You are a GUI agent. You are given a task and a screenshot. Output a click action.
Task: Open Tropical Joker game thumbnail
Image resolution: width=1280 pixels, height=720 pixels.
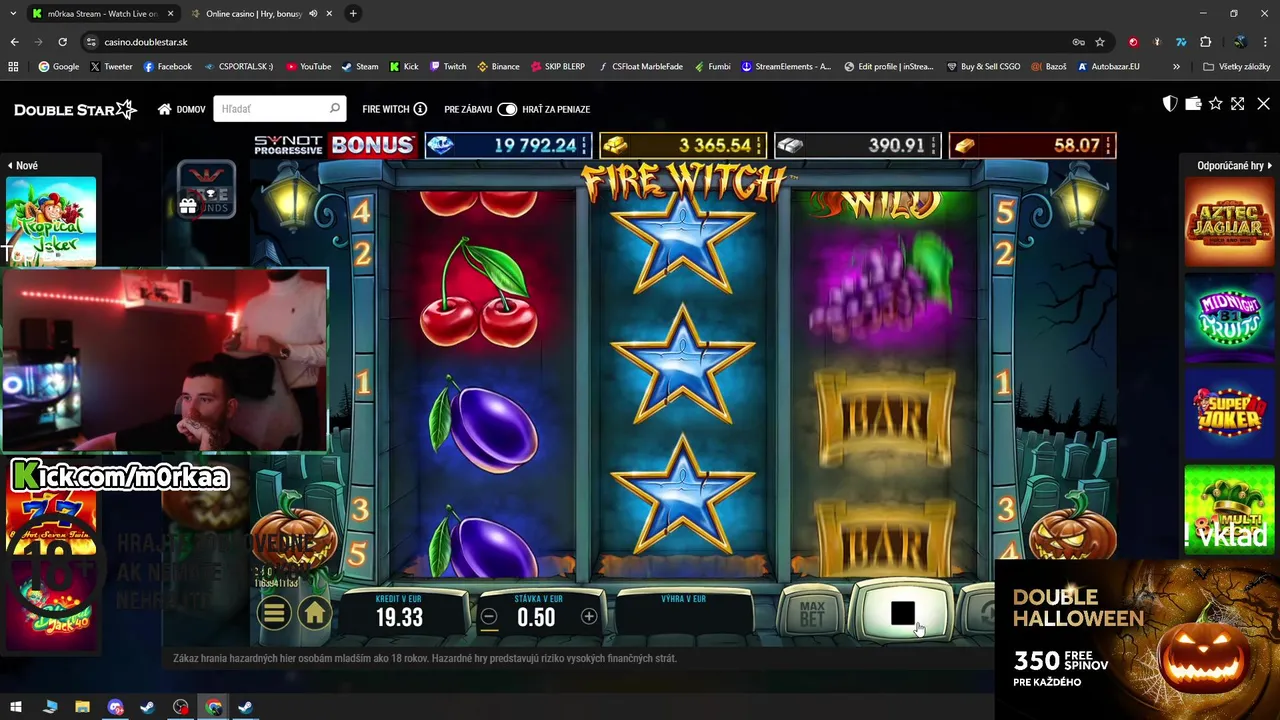pyautogui.click(x=51, y=222)
